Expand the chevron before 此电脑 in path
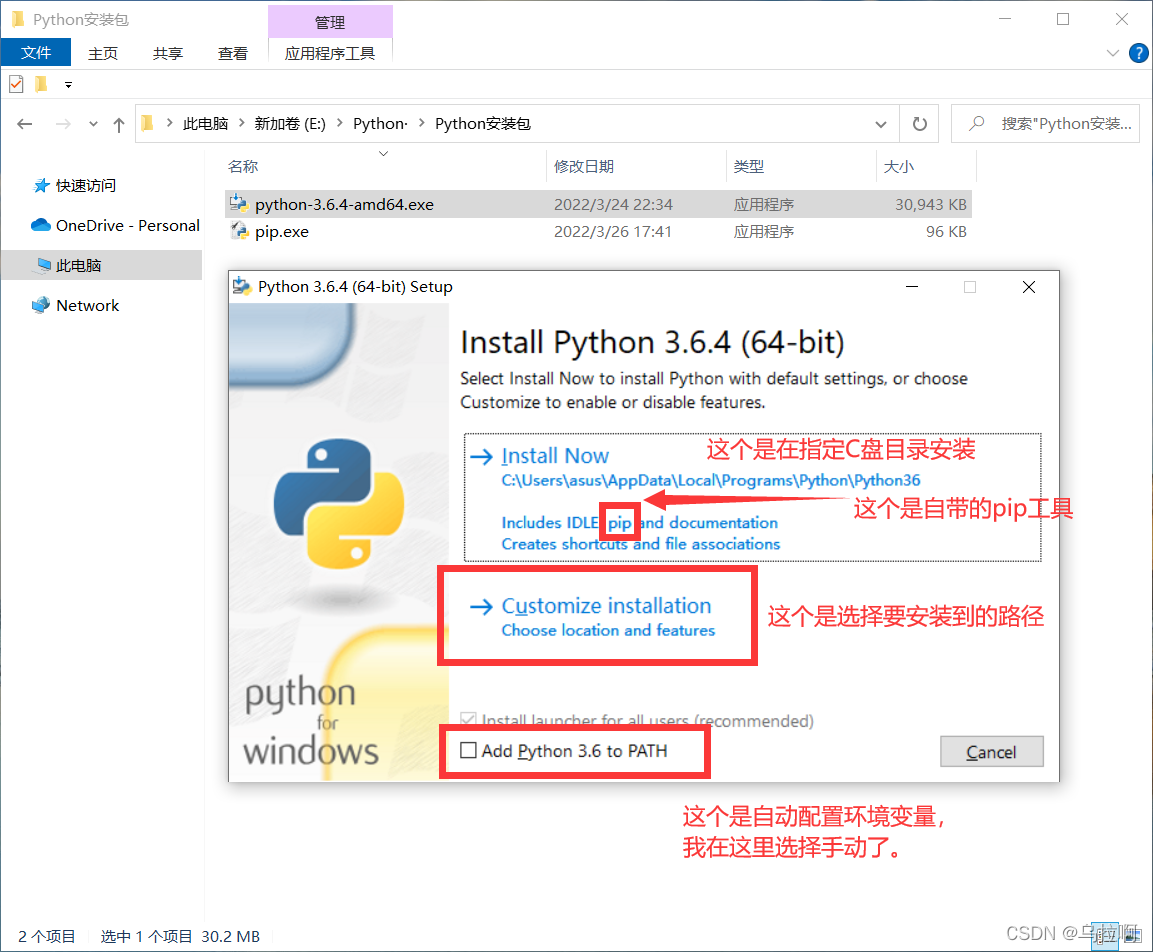1153x952 pixels. [169, 123]
